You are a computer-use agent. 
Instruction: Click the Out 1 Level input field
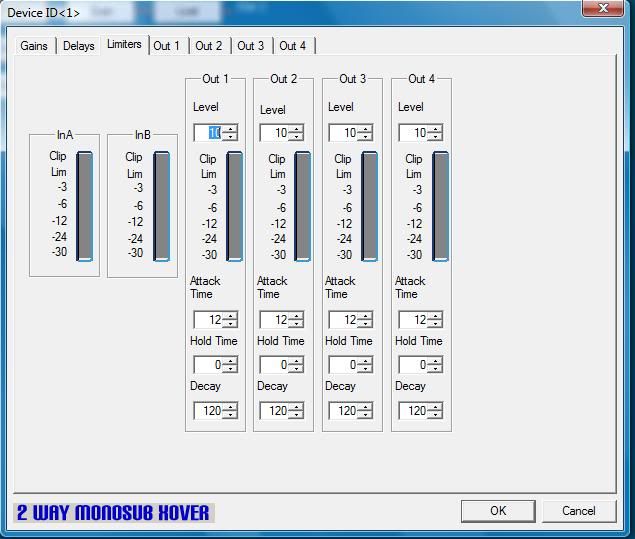(x=208, y=133)
